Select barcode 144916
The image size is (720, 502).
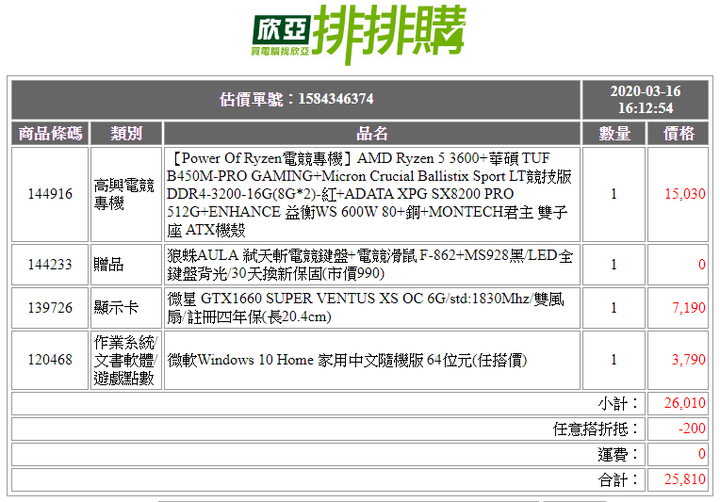[50, 194]
